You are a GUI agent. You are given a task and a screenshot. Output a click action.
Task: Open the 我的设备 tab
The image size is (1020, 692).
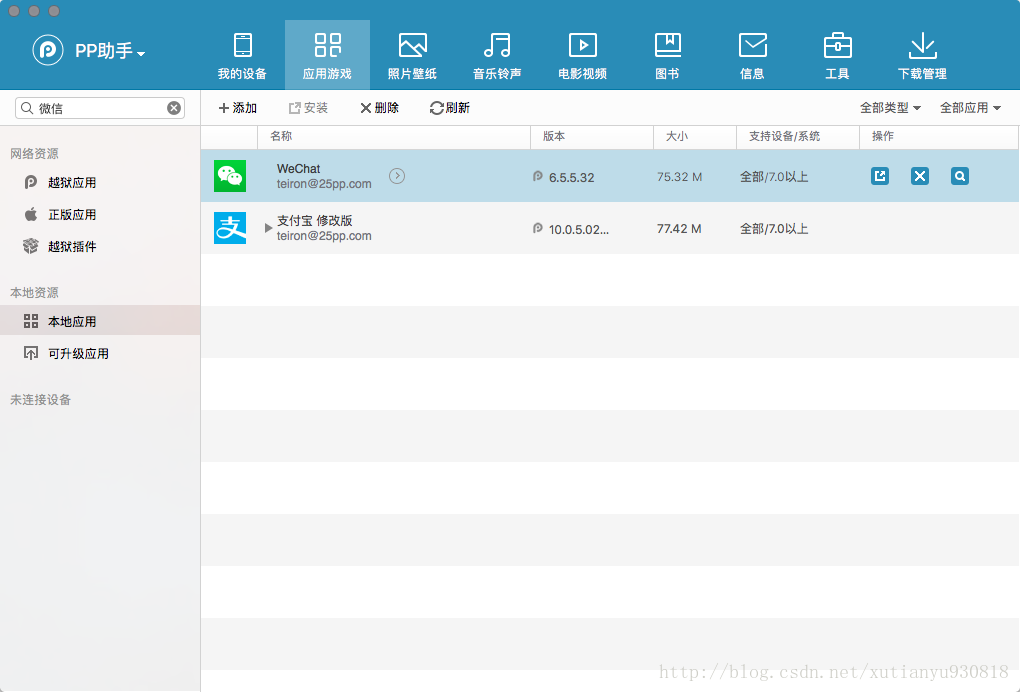243,55
